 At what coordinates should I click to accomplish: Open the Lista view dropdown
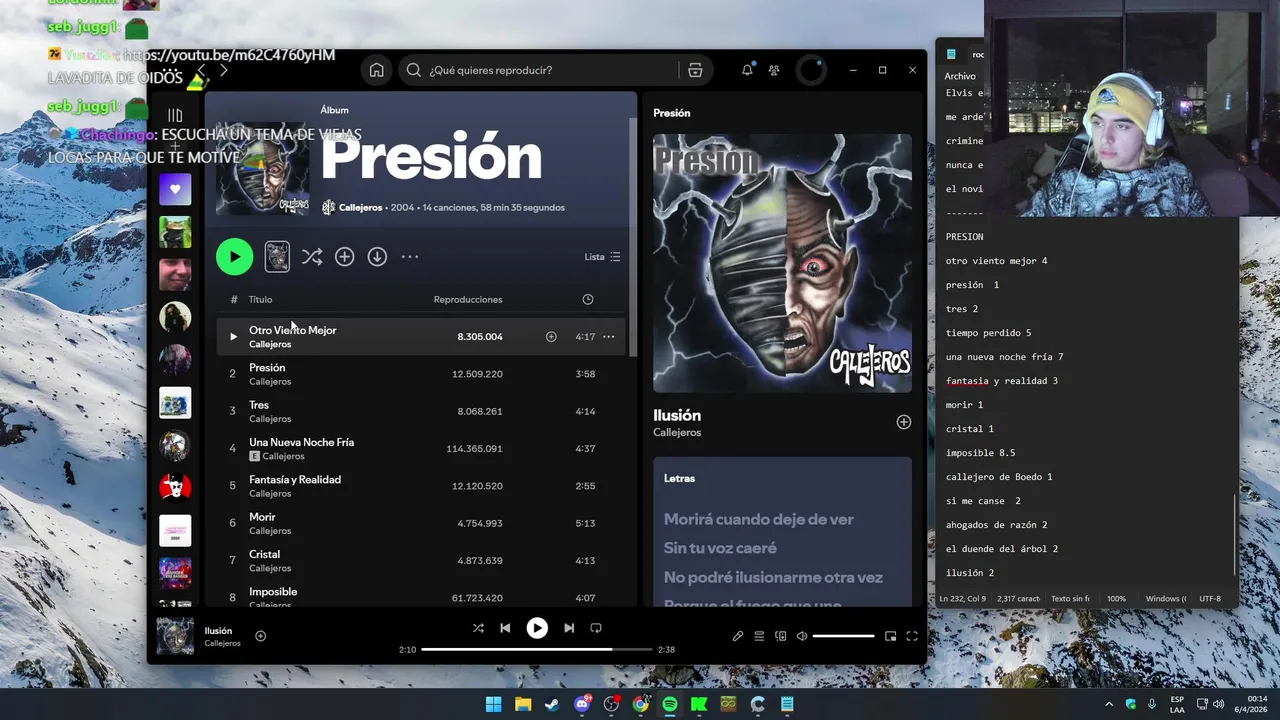(x=603, y=257)
